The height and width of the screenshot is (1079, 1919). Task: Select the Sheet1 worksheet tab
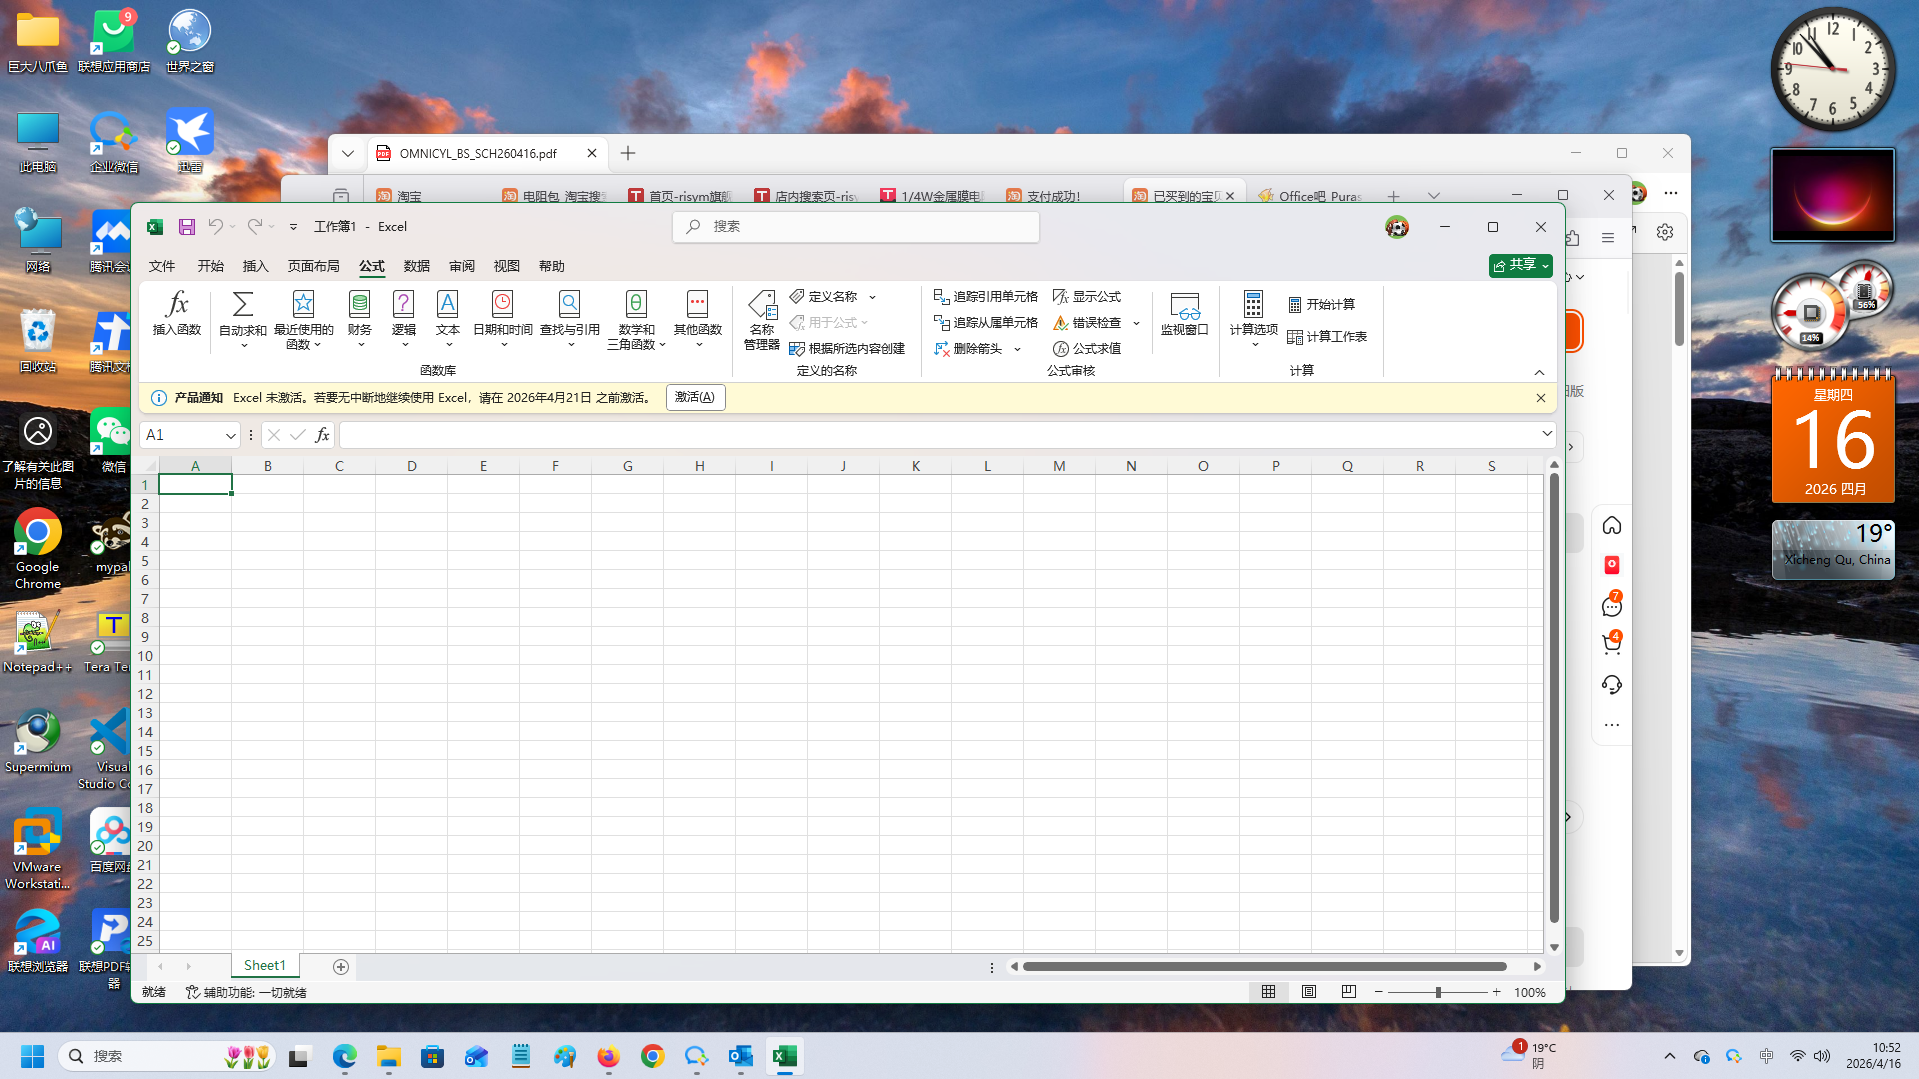(x=264, y=966)
